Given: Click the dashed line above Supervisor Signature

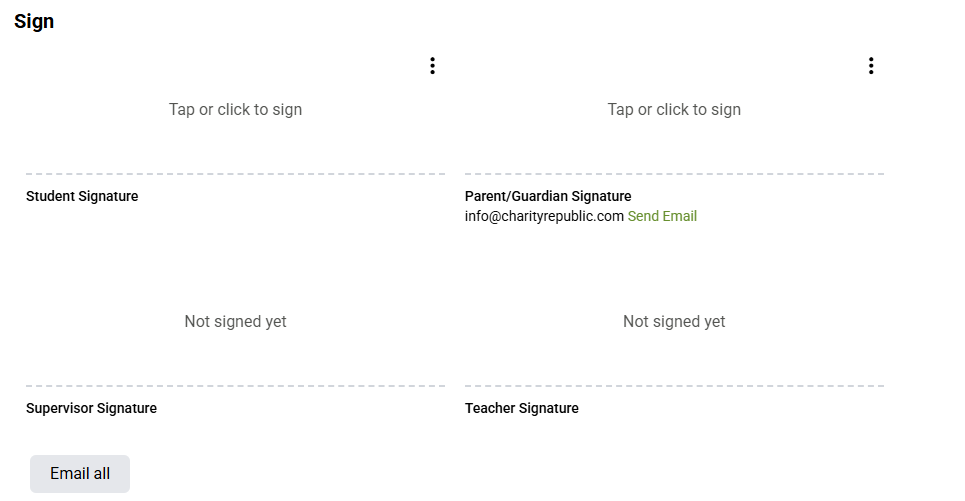Looking at the screenshot, I should [x=235, y=386].
